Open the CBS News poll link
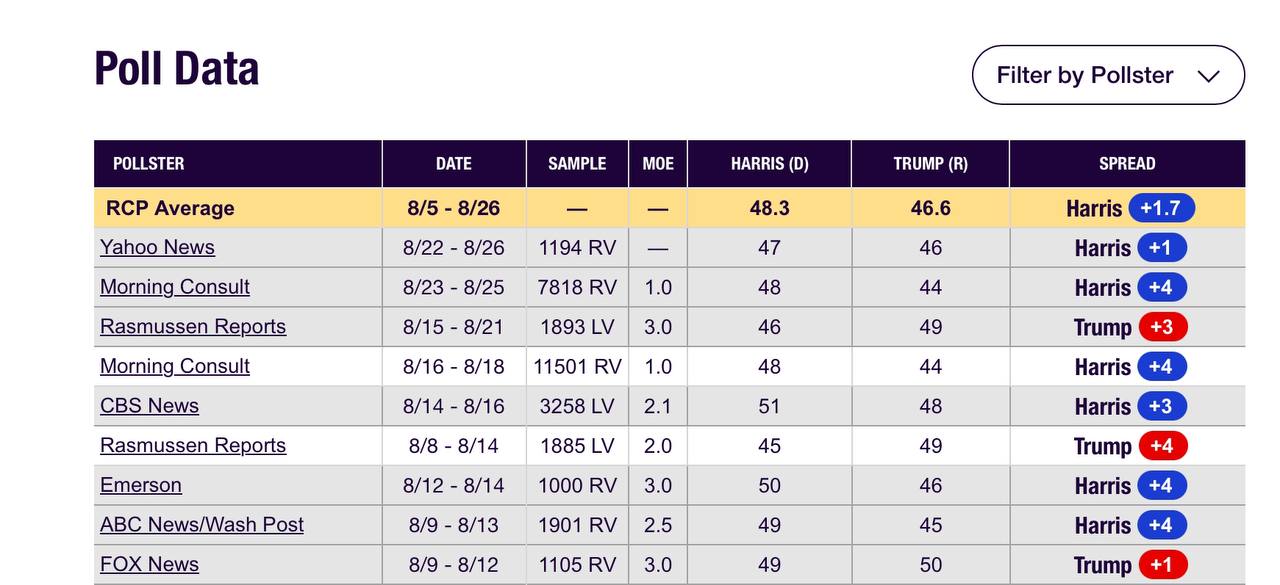The width and height of the screenshot is (1280, 585). tap(149, 406)
